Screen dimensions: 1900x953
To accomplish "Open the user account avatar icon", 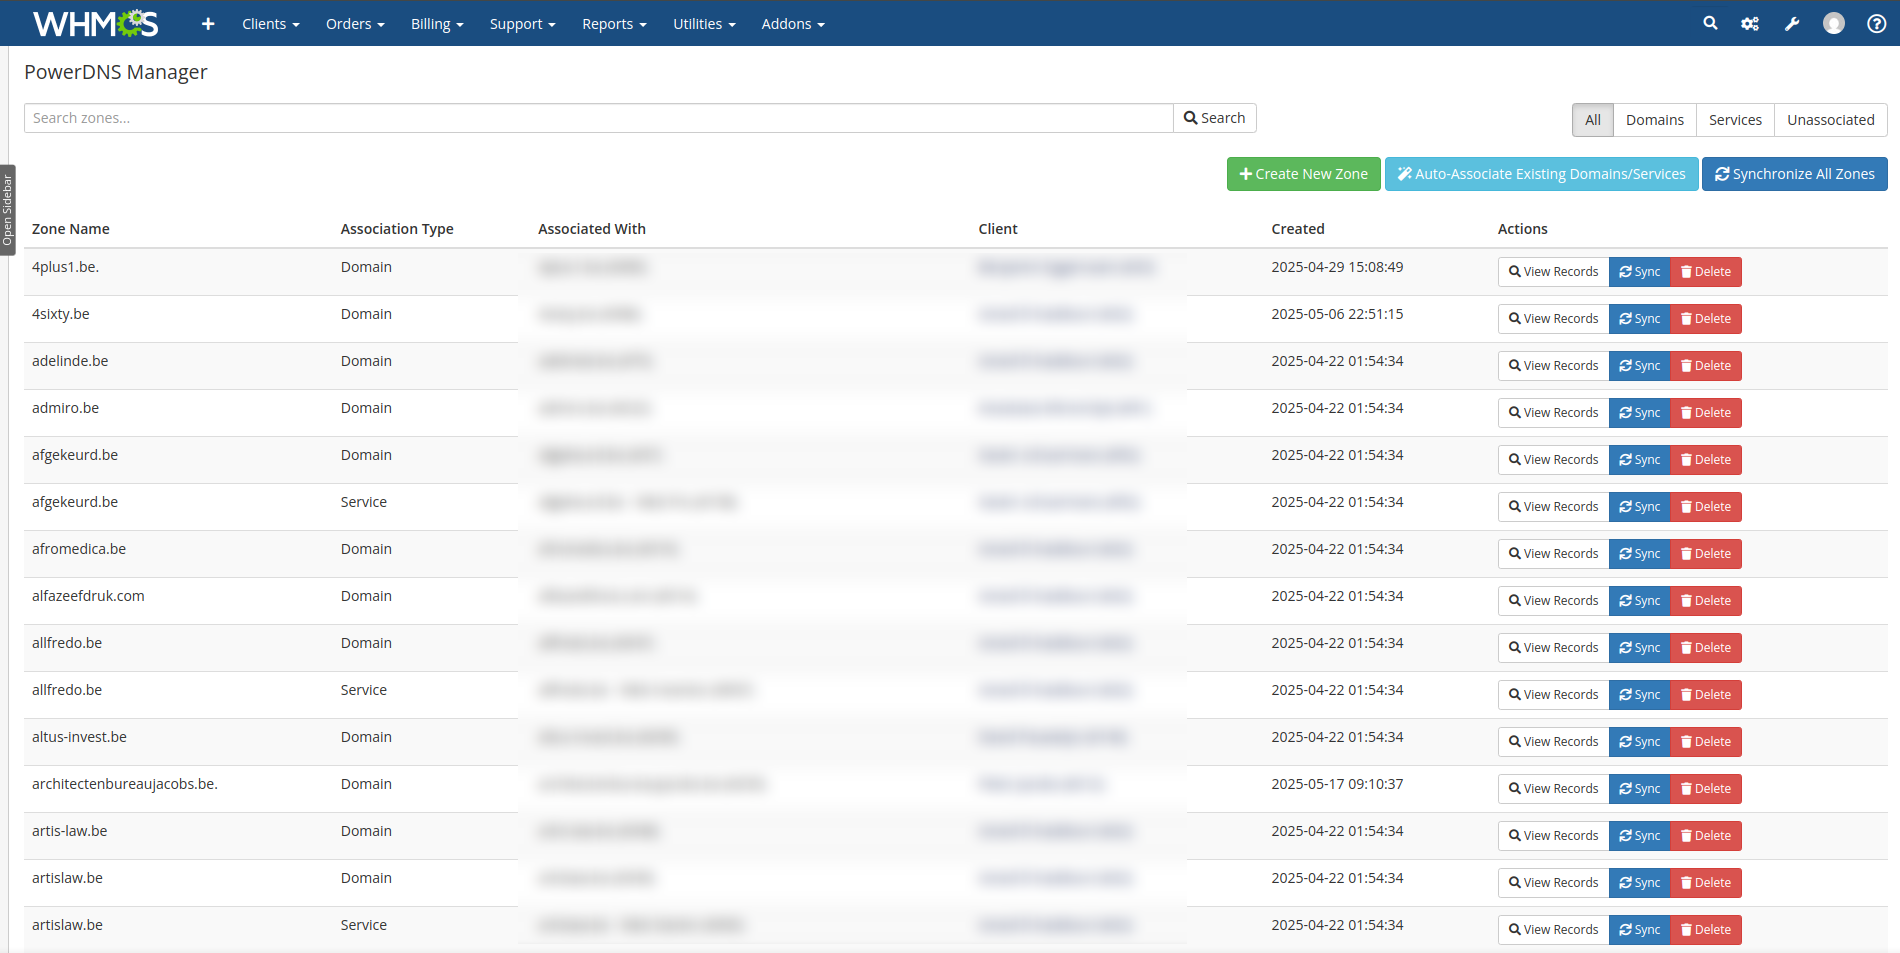I will click(x=1834, y=23).
